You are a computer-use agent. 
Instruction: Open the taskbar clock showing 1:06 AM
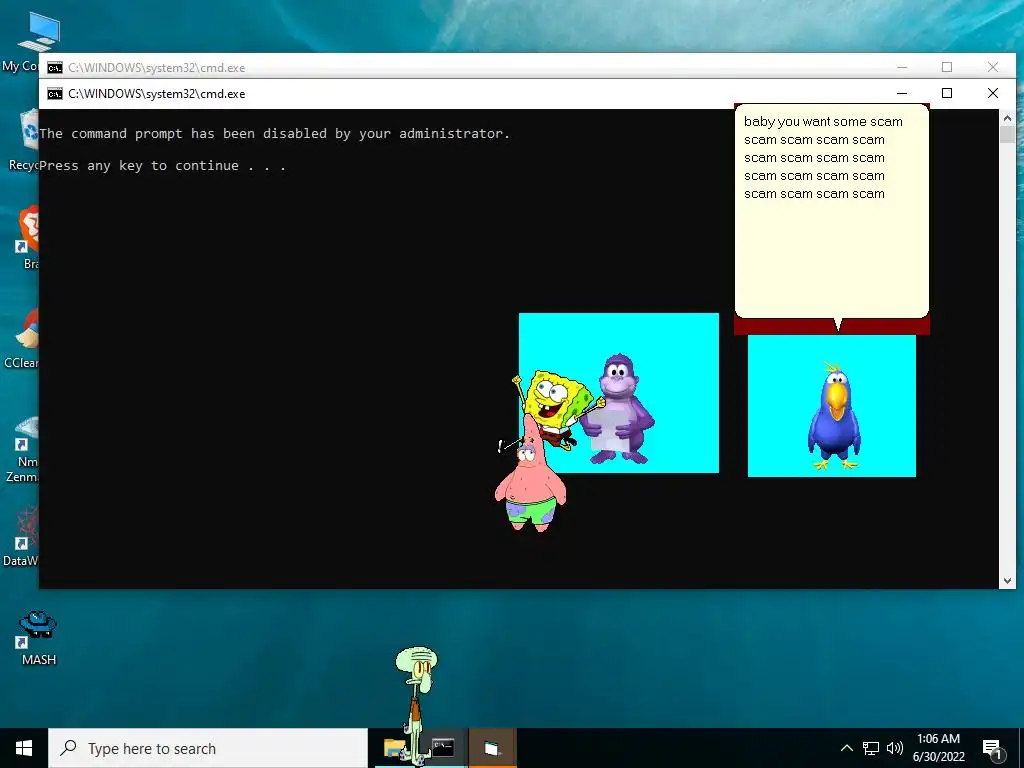(938, 748)
